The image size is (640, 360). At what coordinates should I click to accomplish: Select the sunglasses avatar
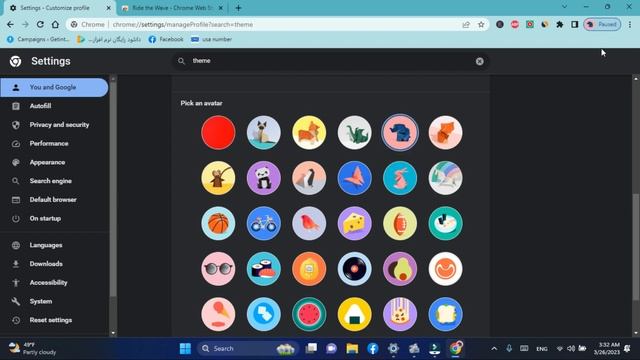pyautogui.click(x=218, y=269)
